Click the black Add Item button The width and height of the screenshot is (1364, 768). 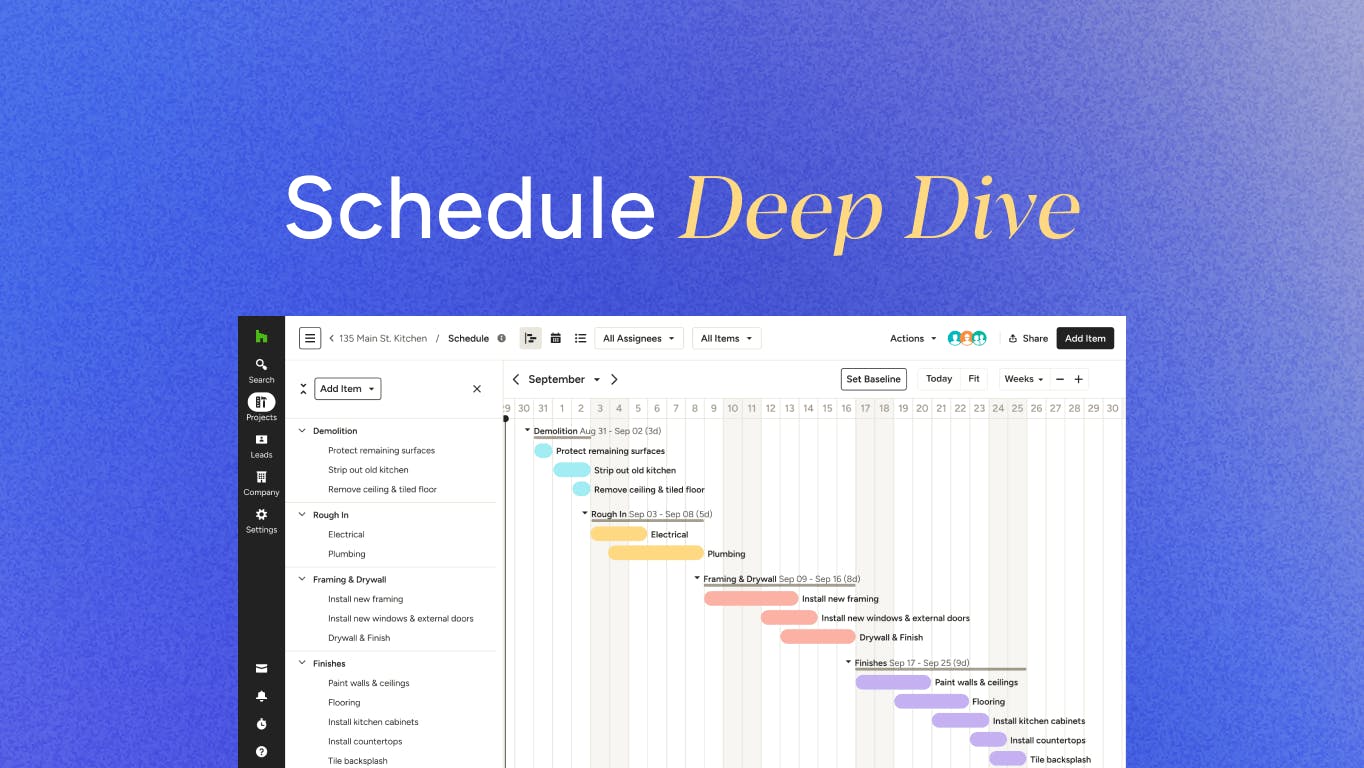[x=1085, y=338]
